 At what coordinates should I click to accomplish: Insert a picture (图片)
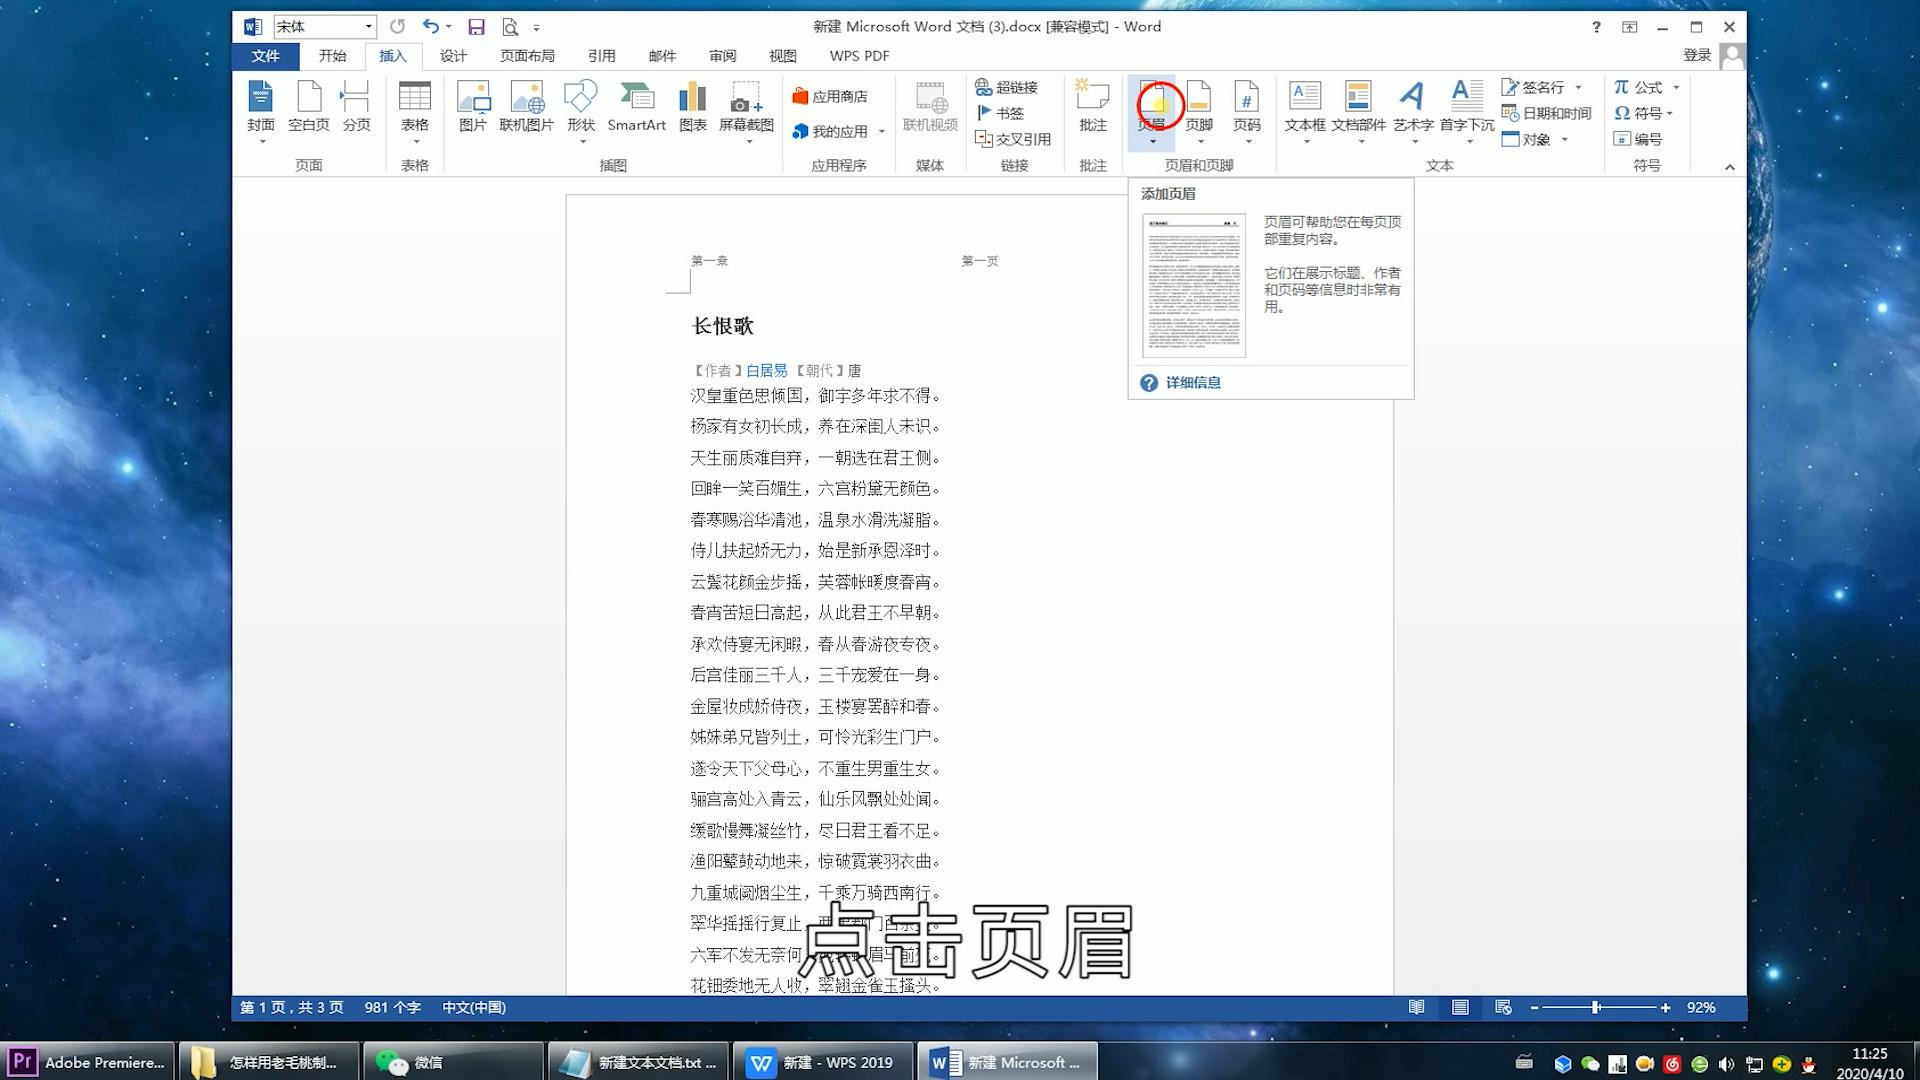[473, 108]
